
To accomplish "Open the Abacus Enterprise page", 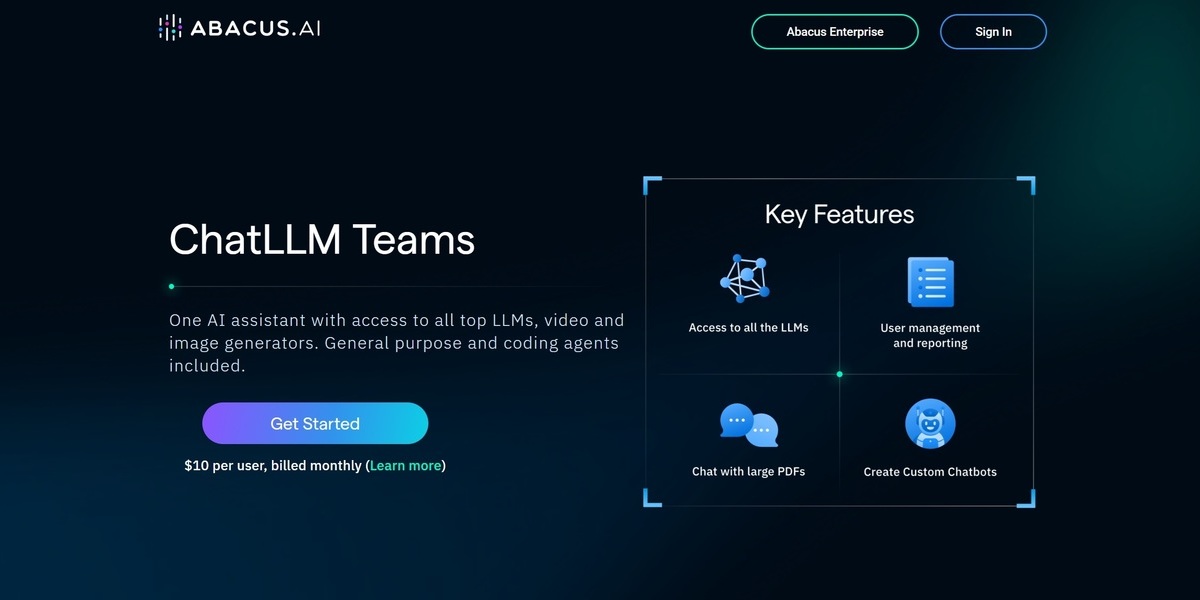I will [834, 32].
